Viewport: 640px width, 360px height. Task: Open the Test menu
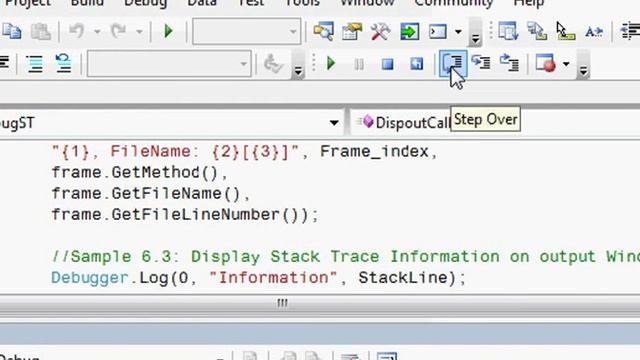point(251,3)
